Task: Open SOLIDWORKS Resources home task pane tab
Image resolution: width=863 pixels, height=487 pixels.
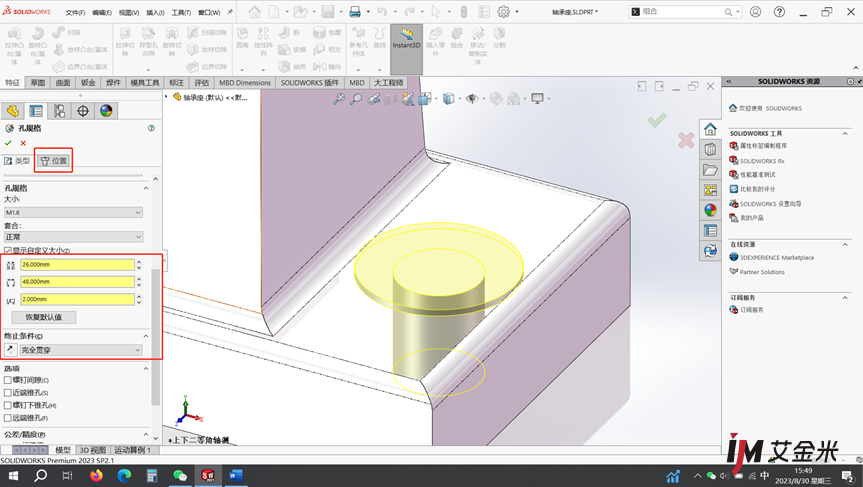Action: [x=711, y=129]
